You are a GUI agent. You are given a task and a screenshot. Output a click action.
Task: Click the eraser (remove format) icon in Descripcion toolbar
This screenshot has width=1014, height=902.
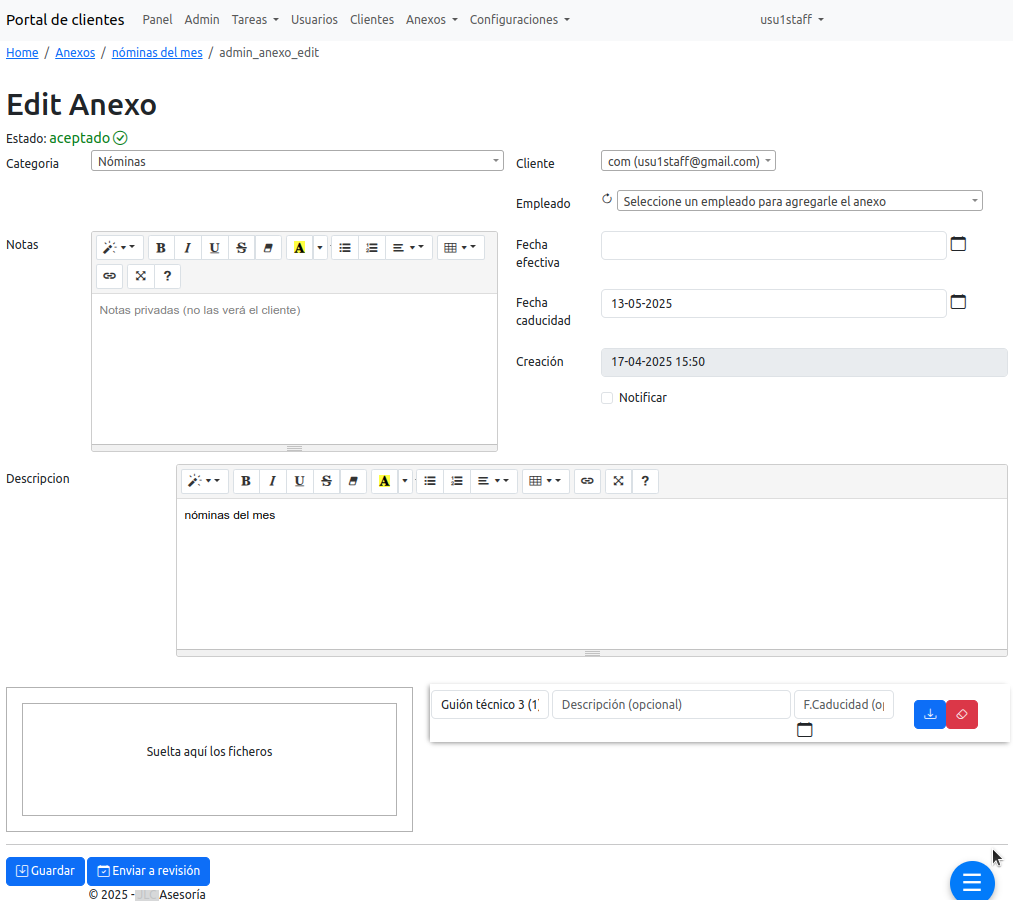(x=353, y=481)
